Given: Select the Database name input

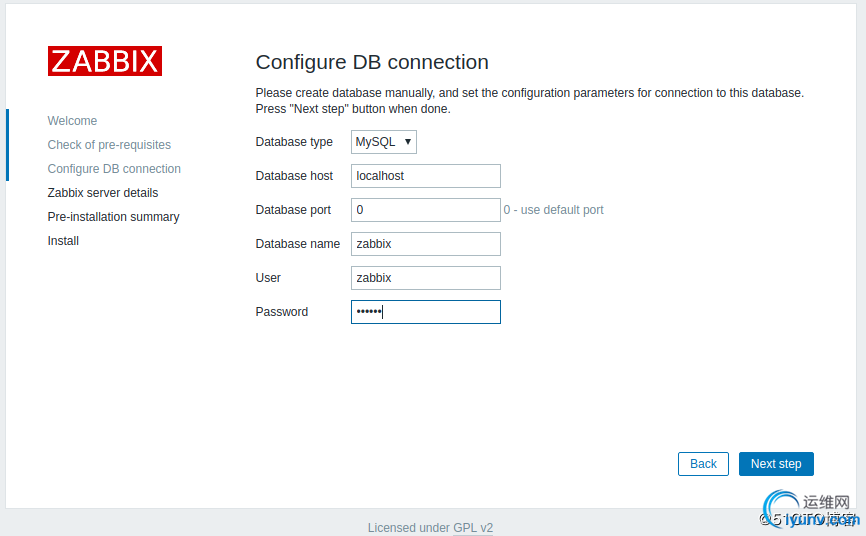Looking at the screenshot, I should click(426, 244).
